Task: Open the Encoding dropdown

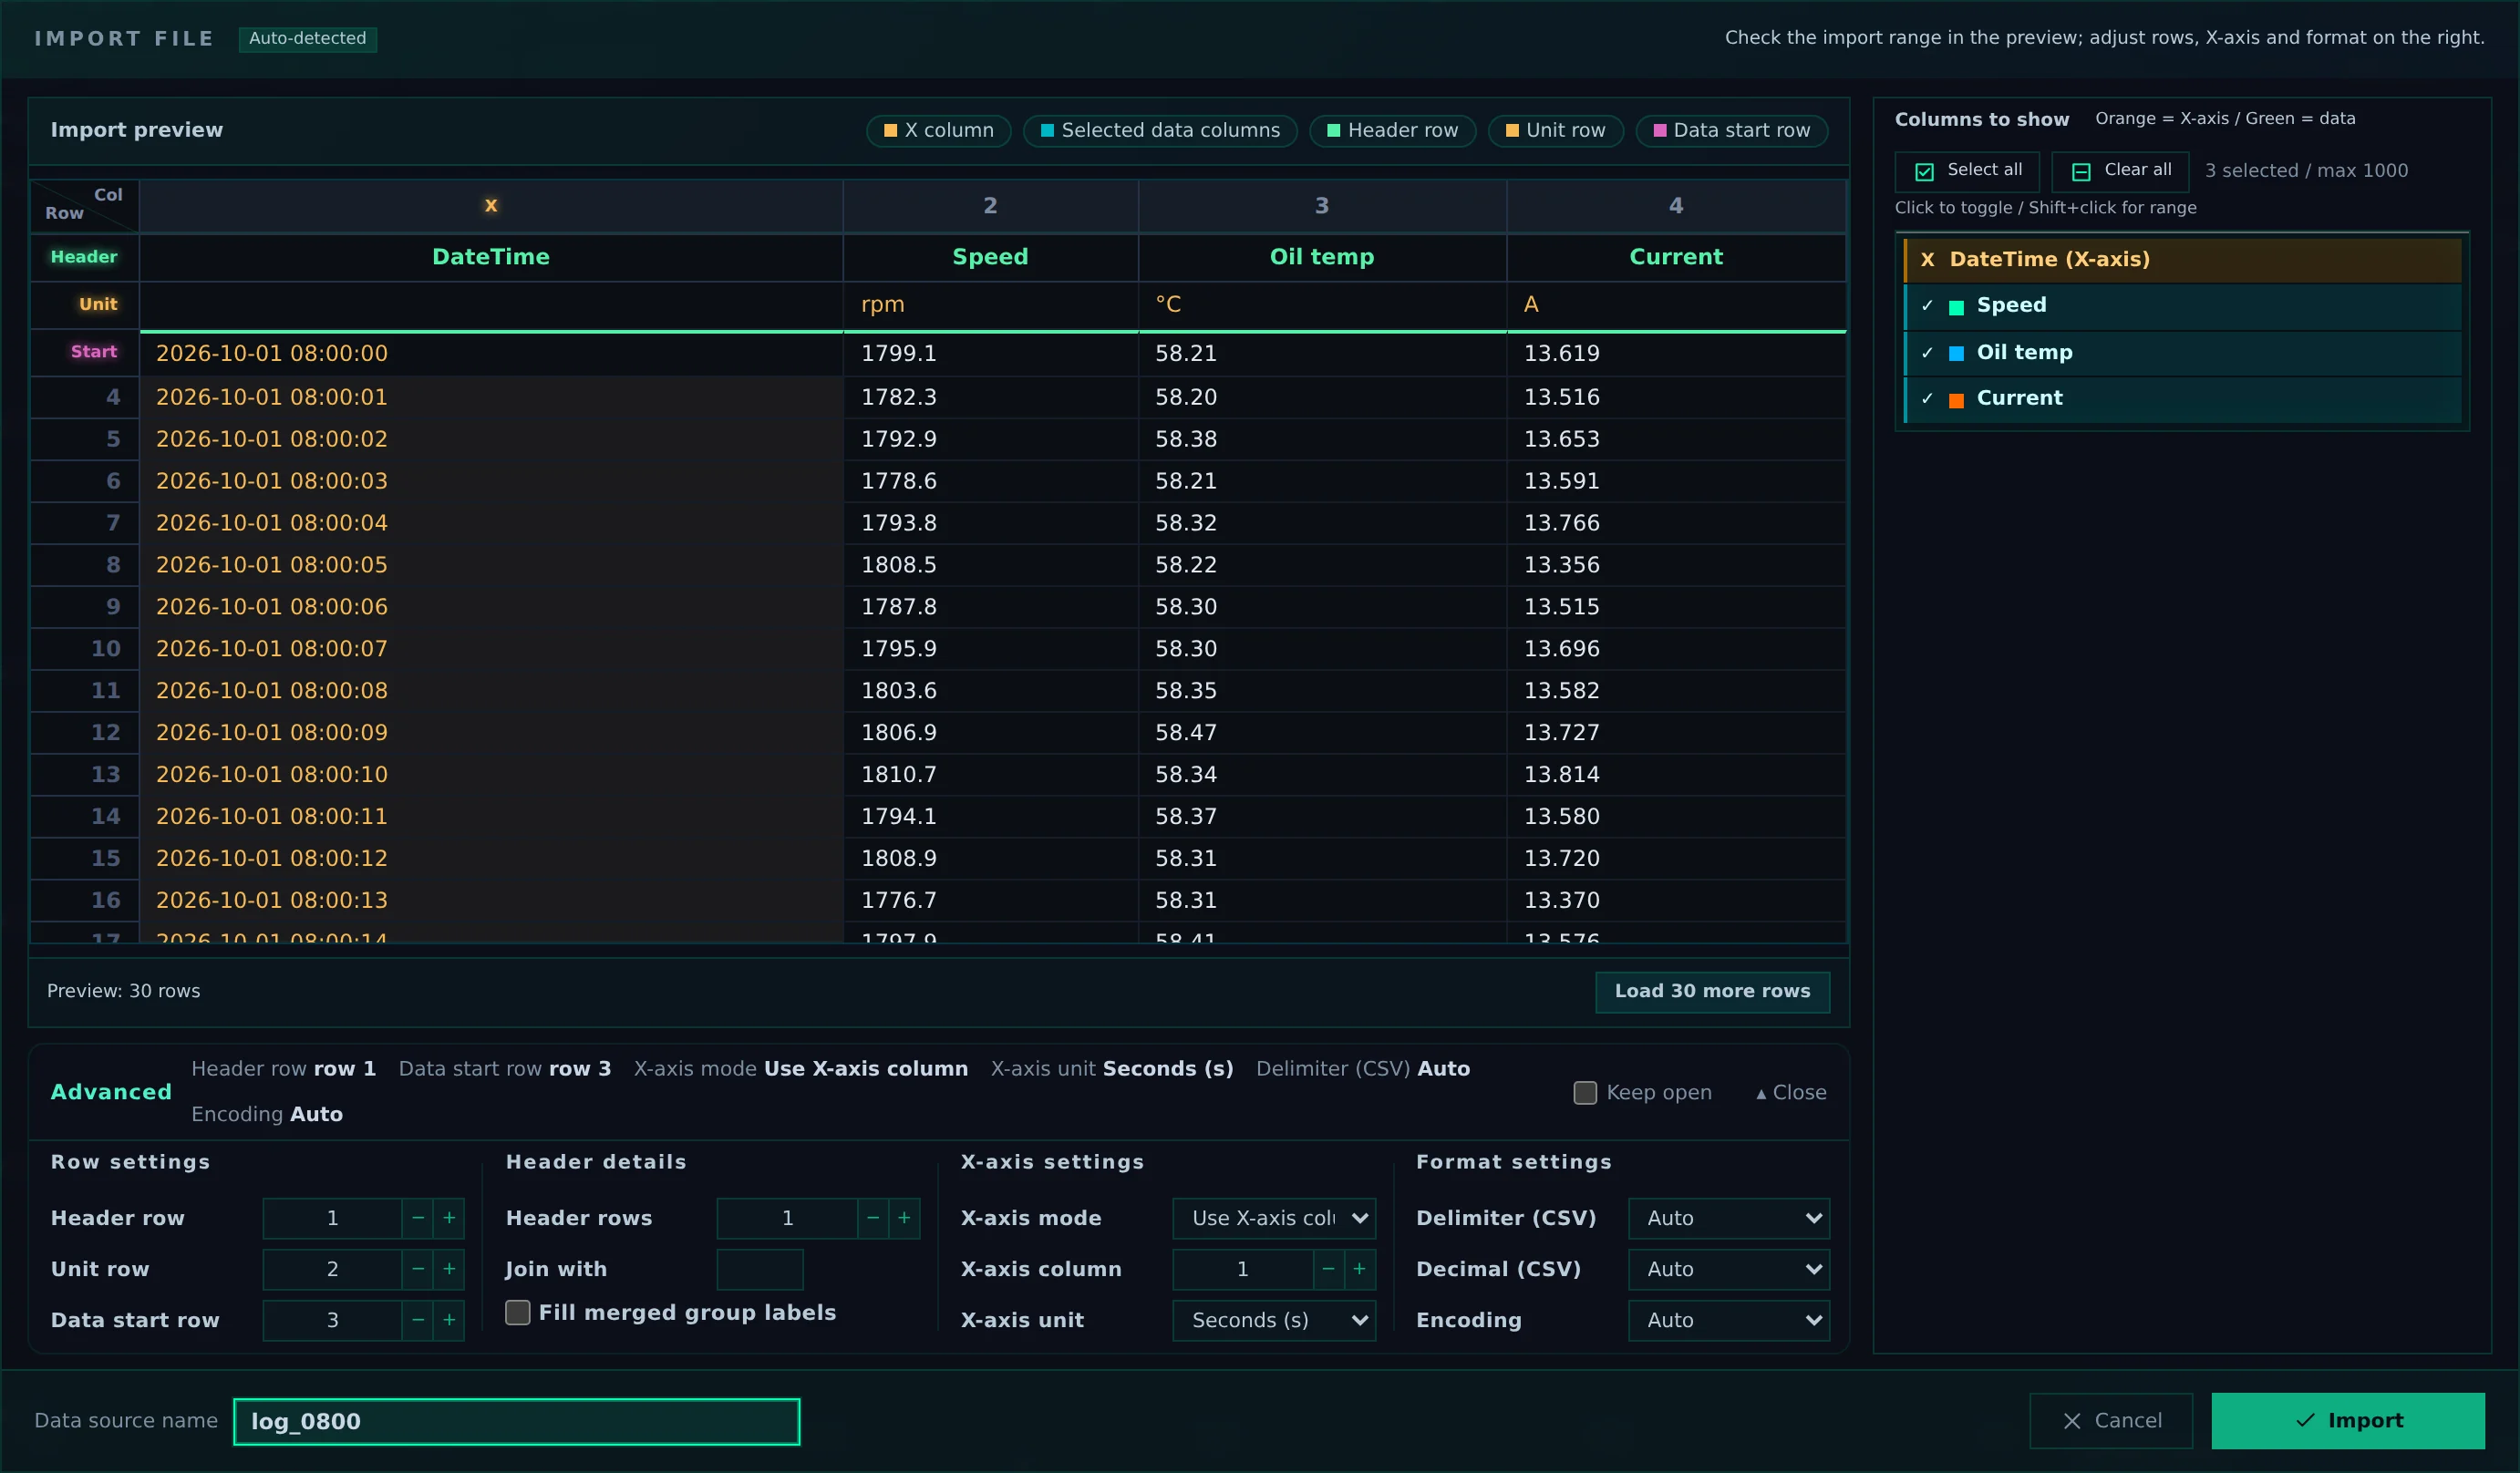Action: pyautogui.click(x=1729, y=1320)
